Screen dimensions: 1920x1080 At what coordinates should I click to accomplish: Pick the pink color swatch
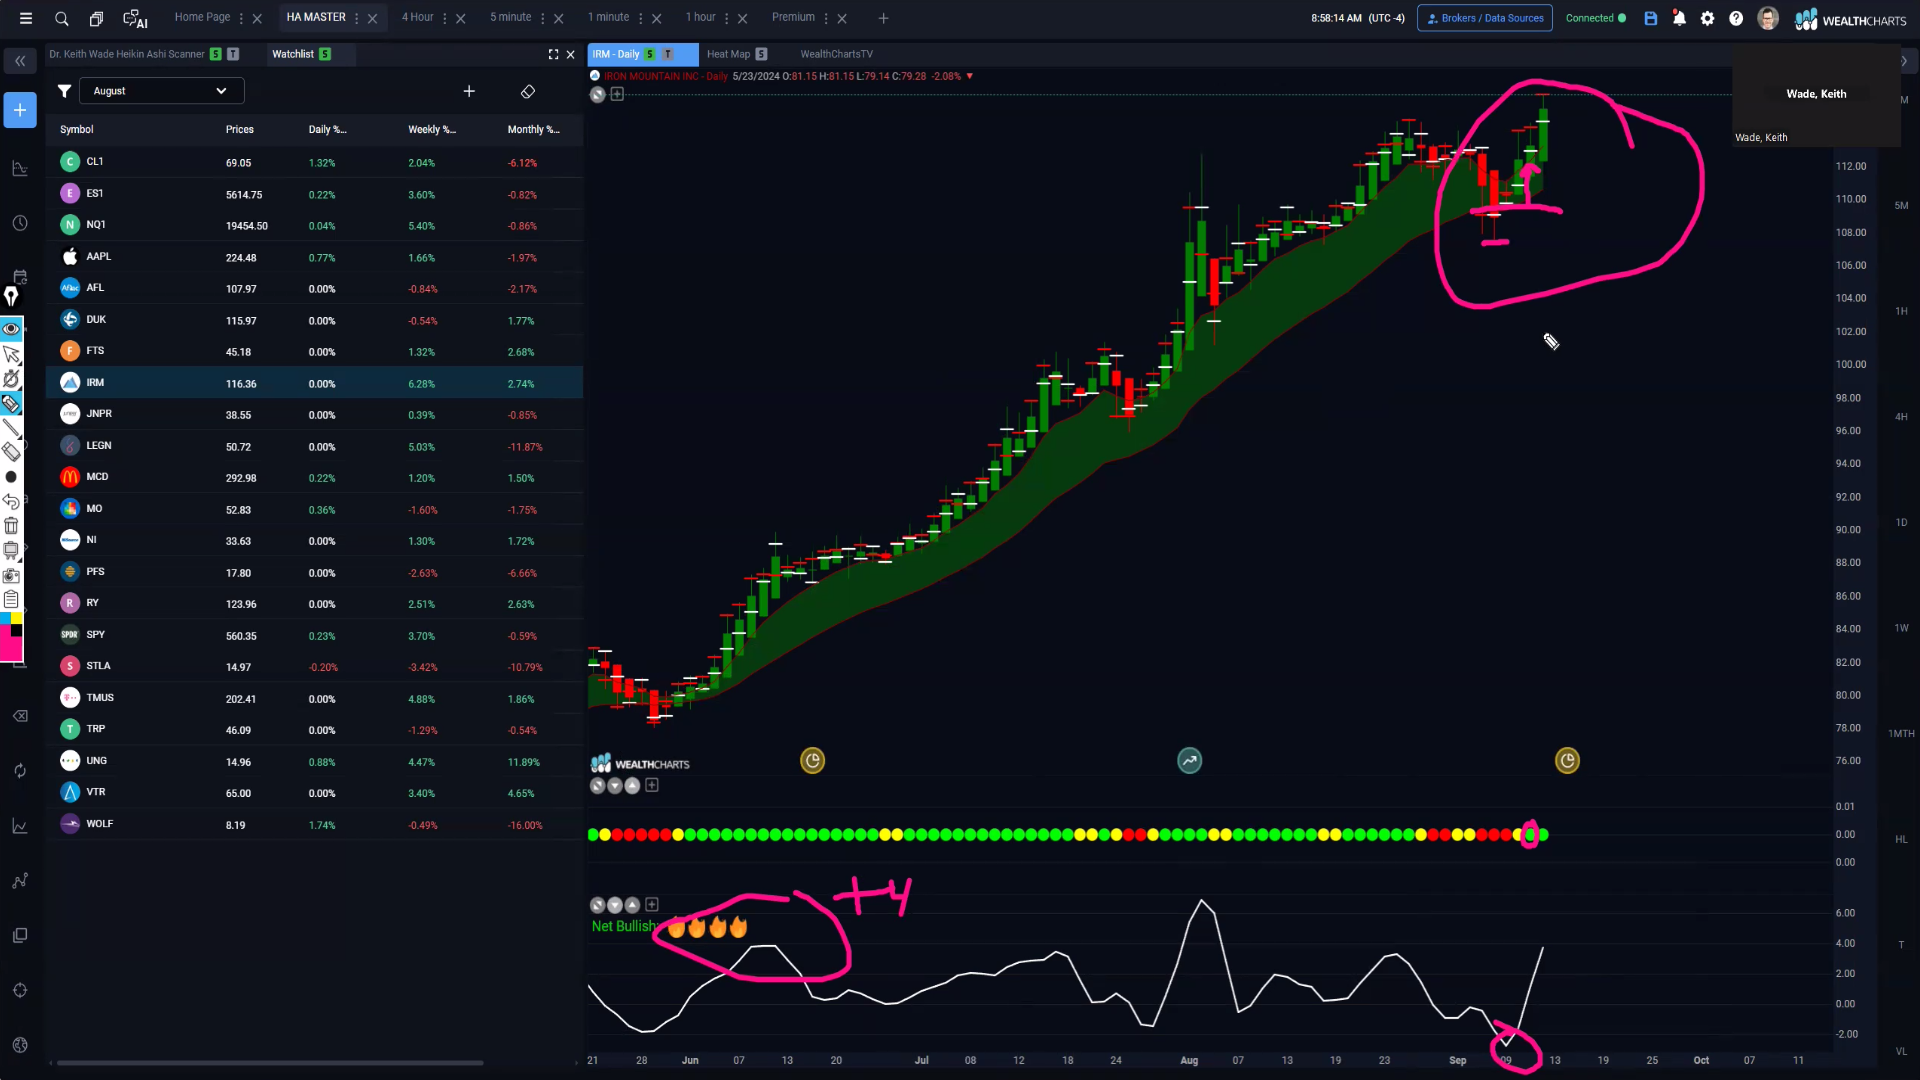(11, 650)
